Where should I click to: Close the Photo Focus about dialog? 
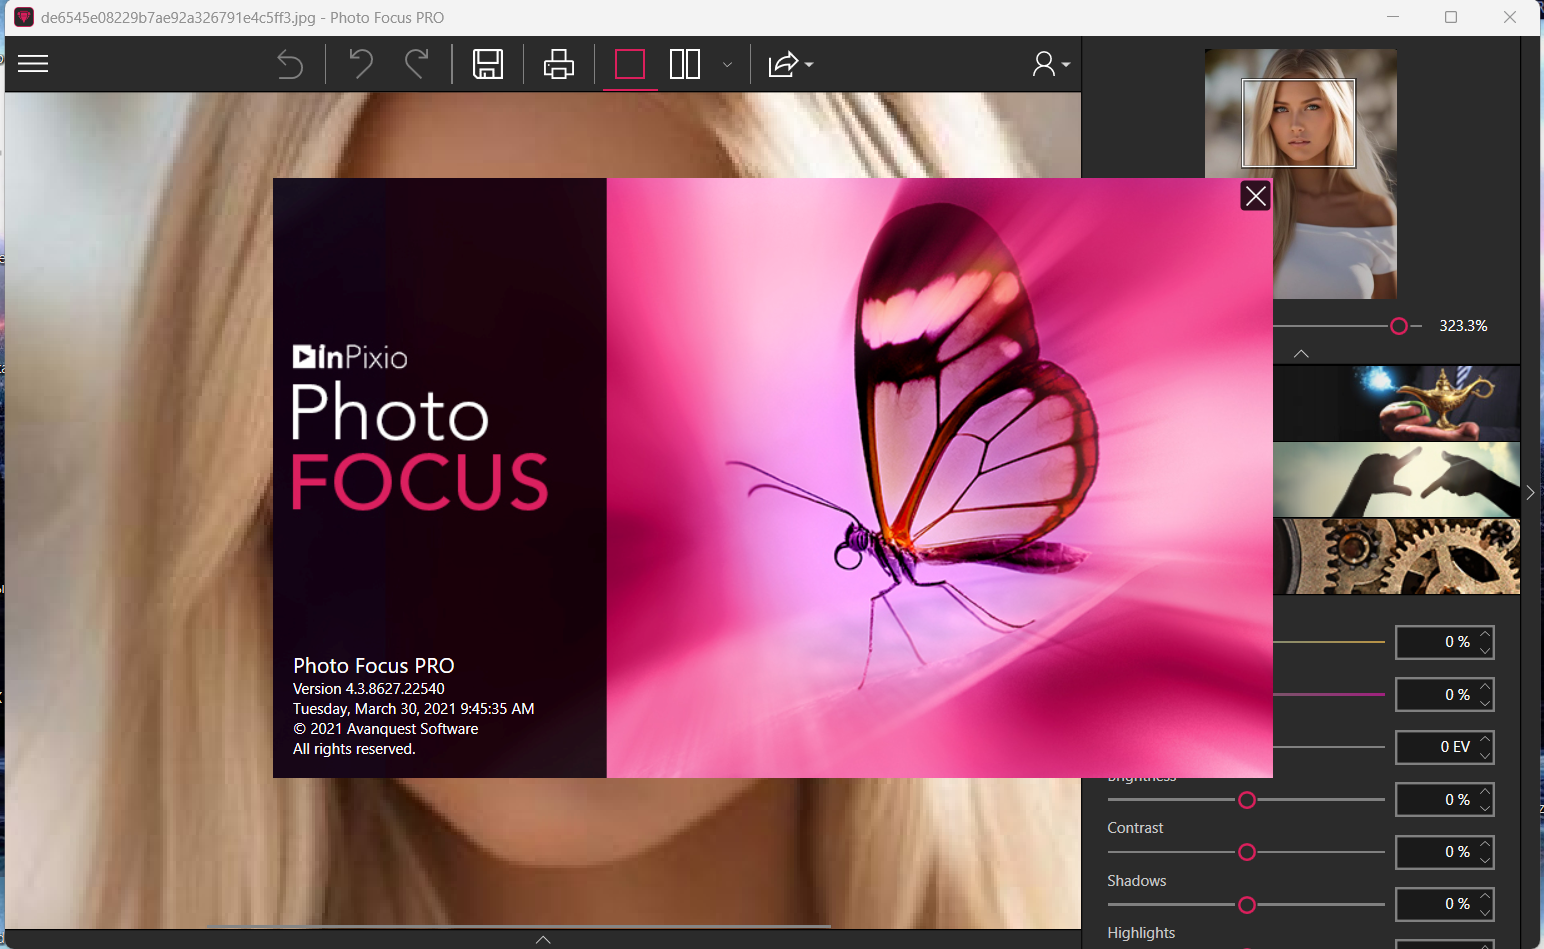tap(1255, 196)
